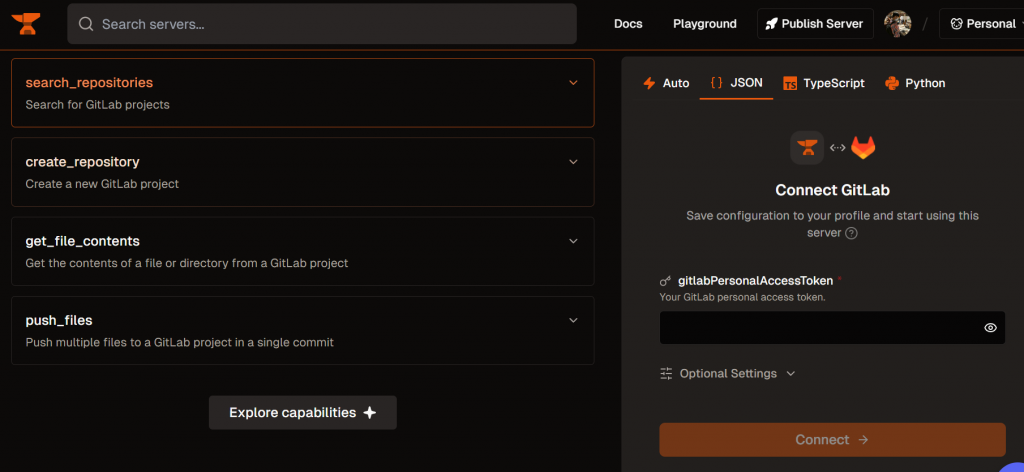Switch to the Python tab
This screenshot has width=1024, height=472.
[x=914, y=83]
